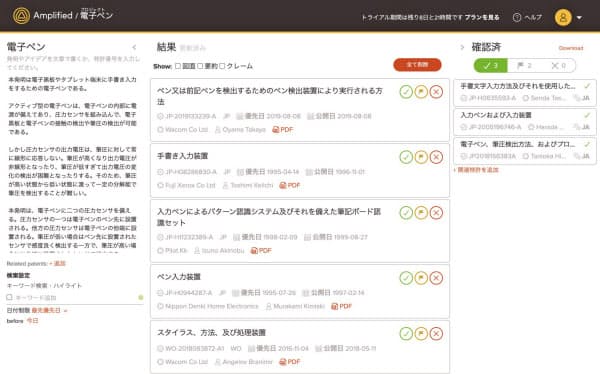Image resolution: width=600 pixels, height=374 pixels.
Task: Approve the スタイラス、方法 result
Action: (406, 333)
